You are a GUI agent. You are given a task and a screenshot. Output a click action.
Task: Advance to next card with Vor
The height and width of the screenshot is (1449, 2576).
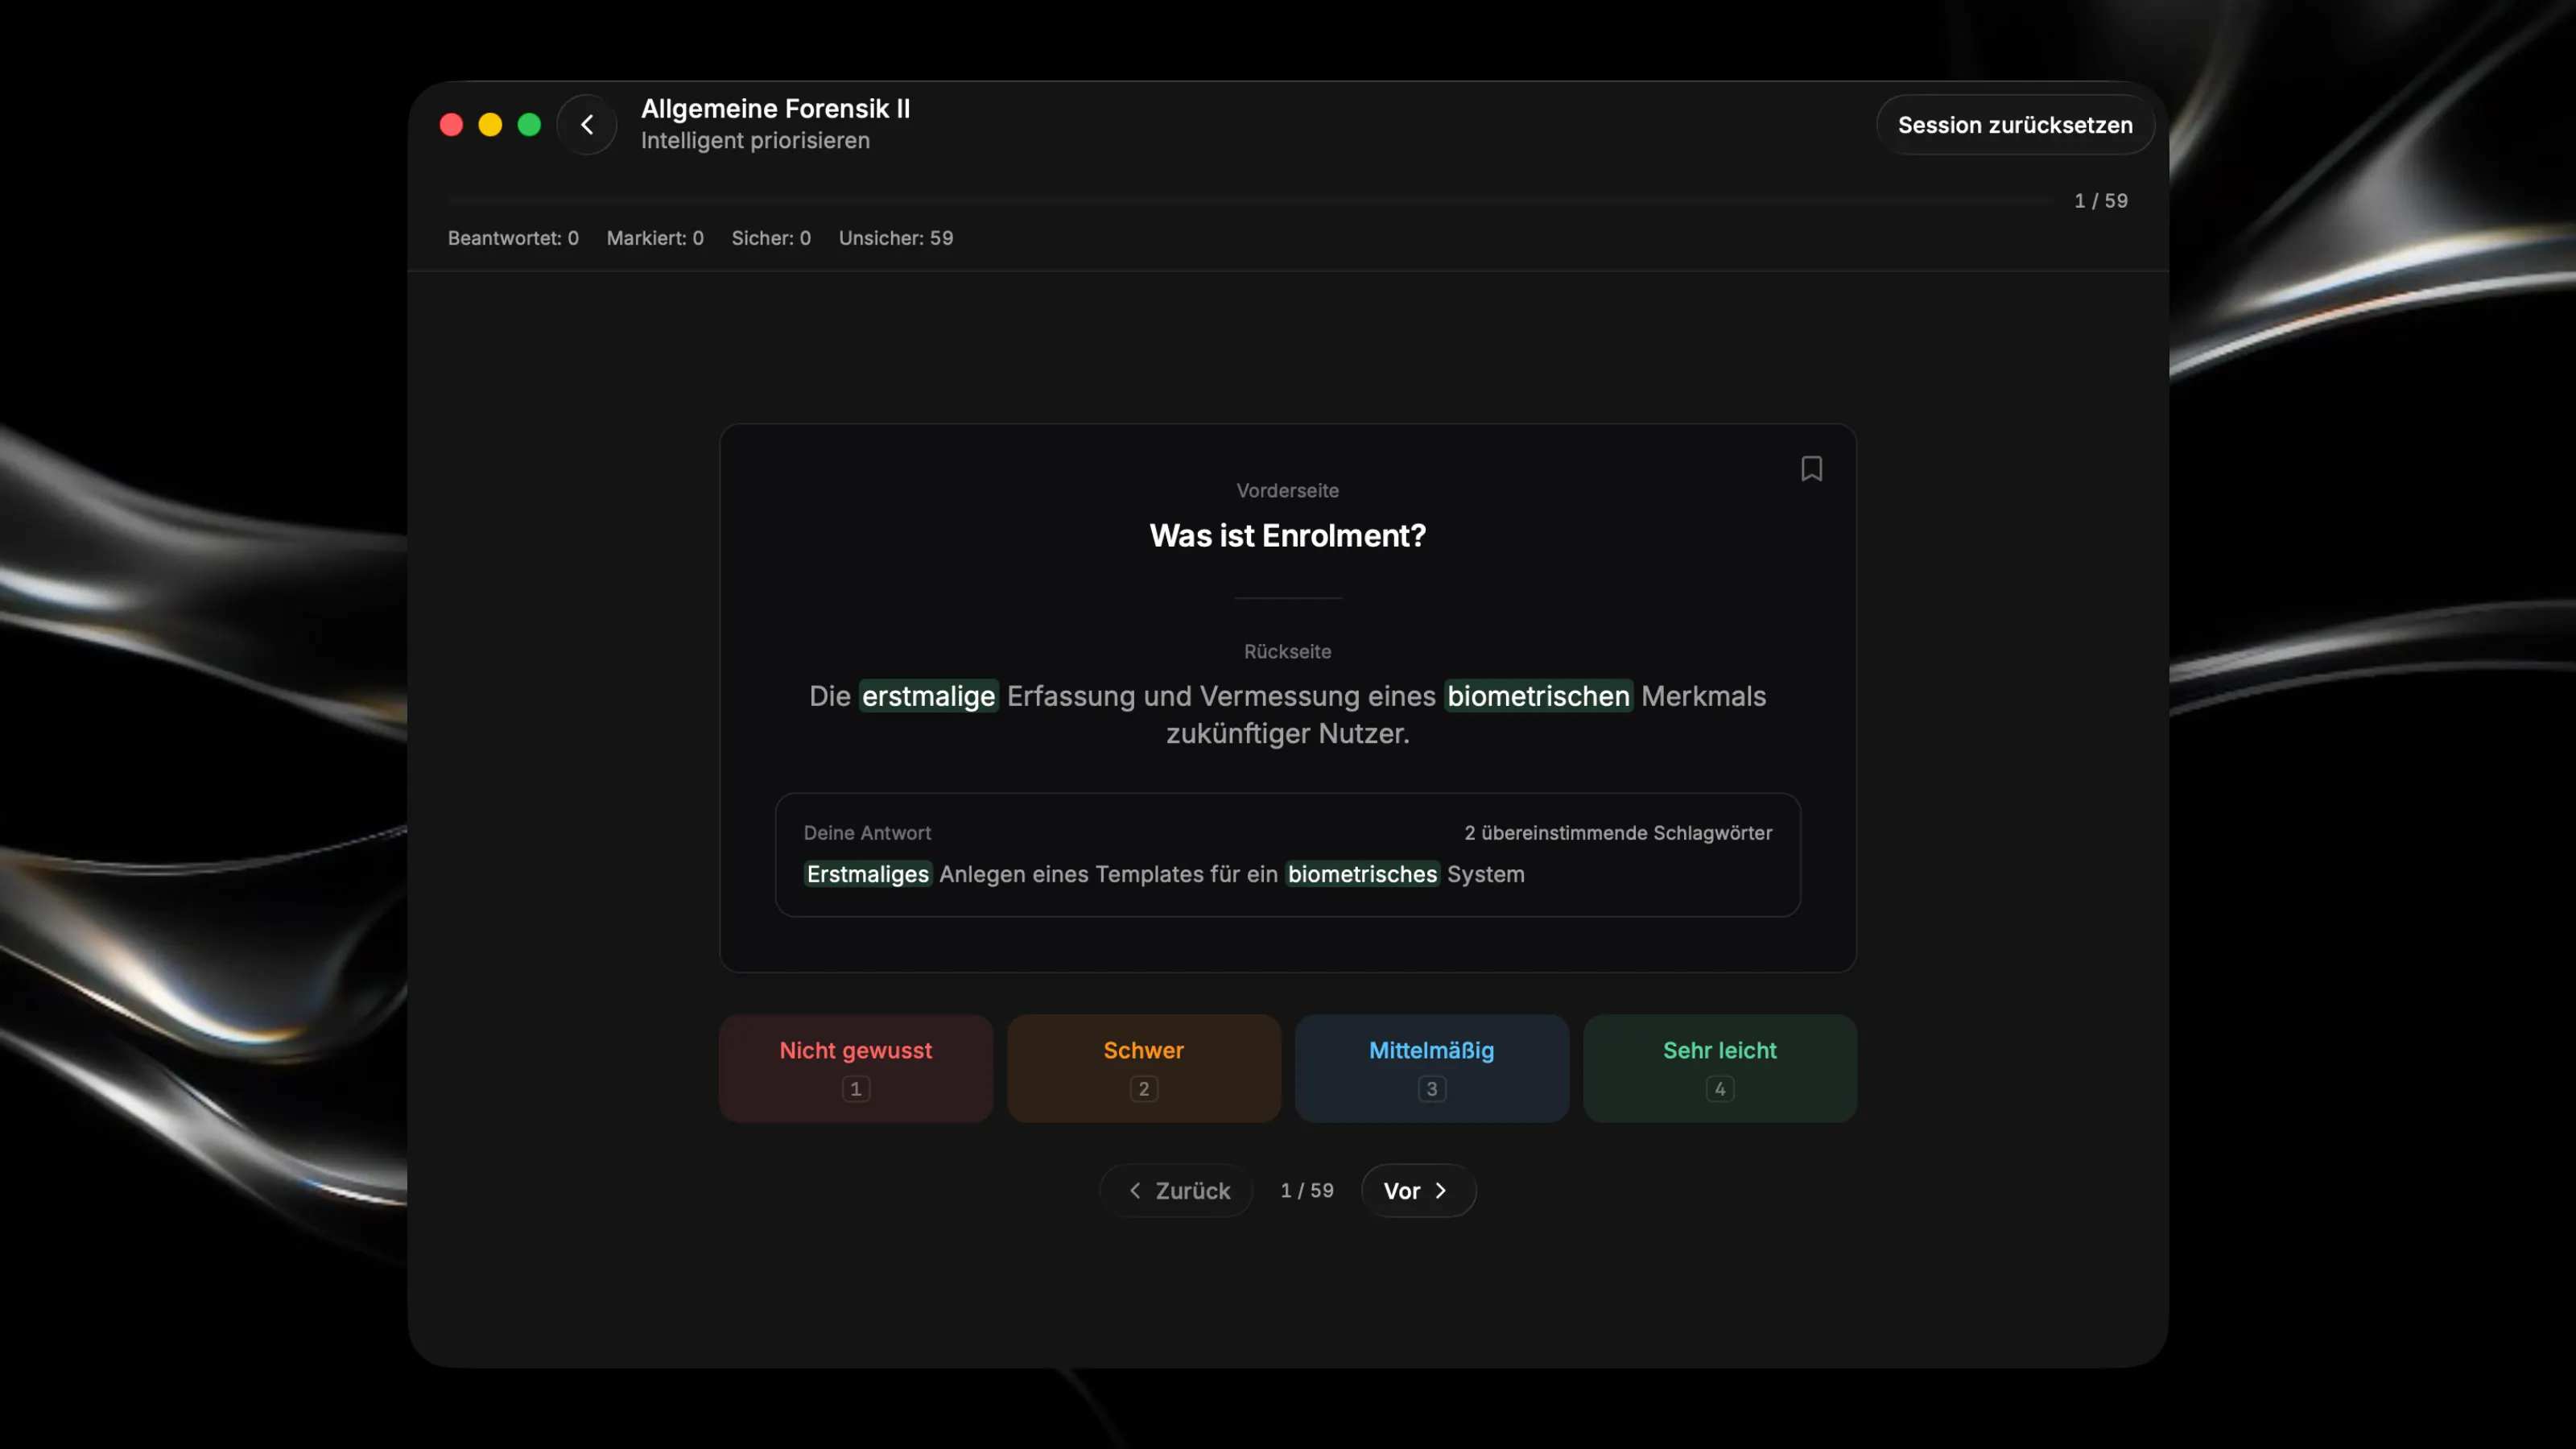[x=1418, y=1190]
